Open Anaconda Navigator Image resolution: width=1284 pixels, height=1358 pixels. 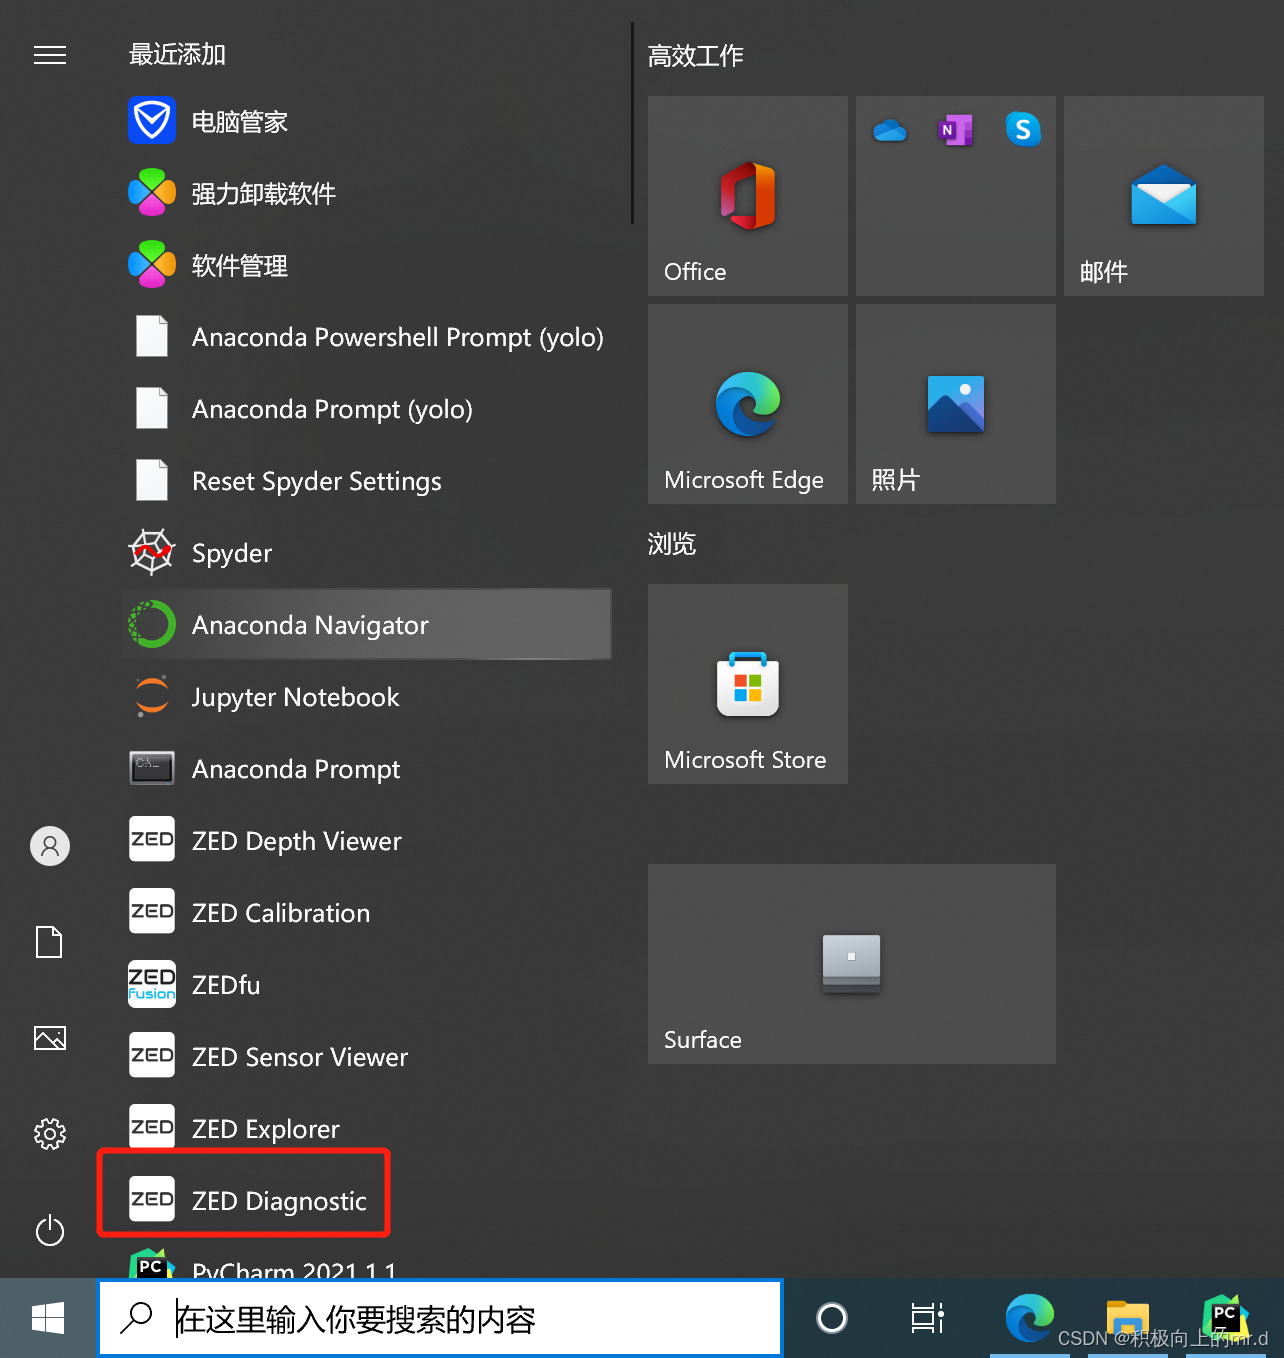pos(310,624)
